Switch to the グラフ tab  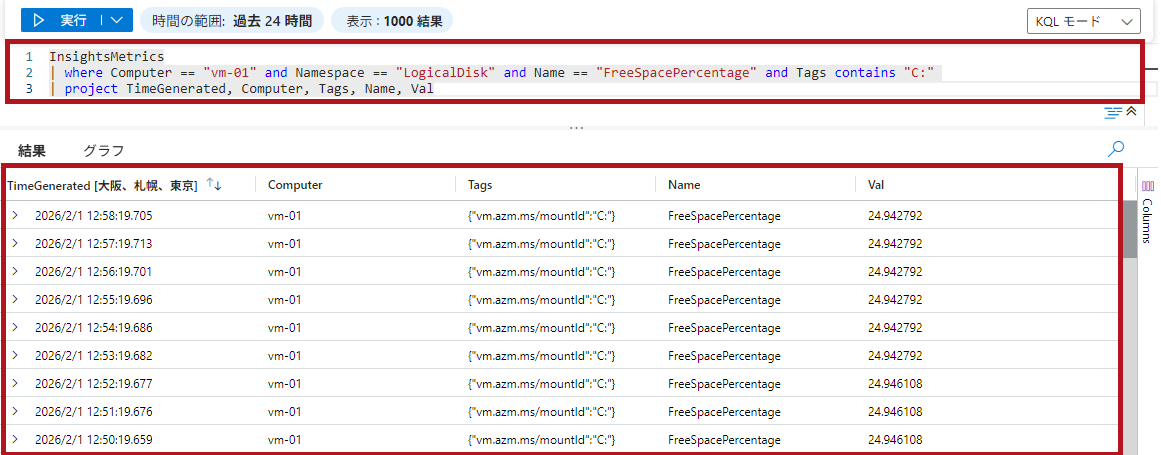[x=103, y=151]
